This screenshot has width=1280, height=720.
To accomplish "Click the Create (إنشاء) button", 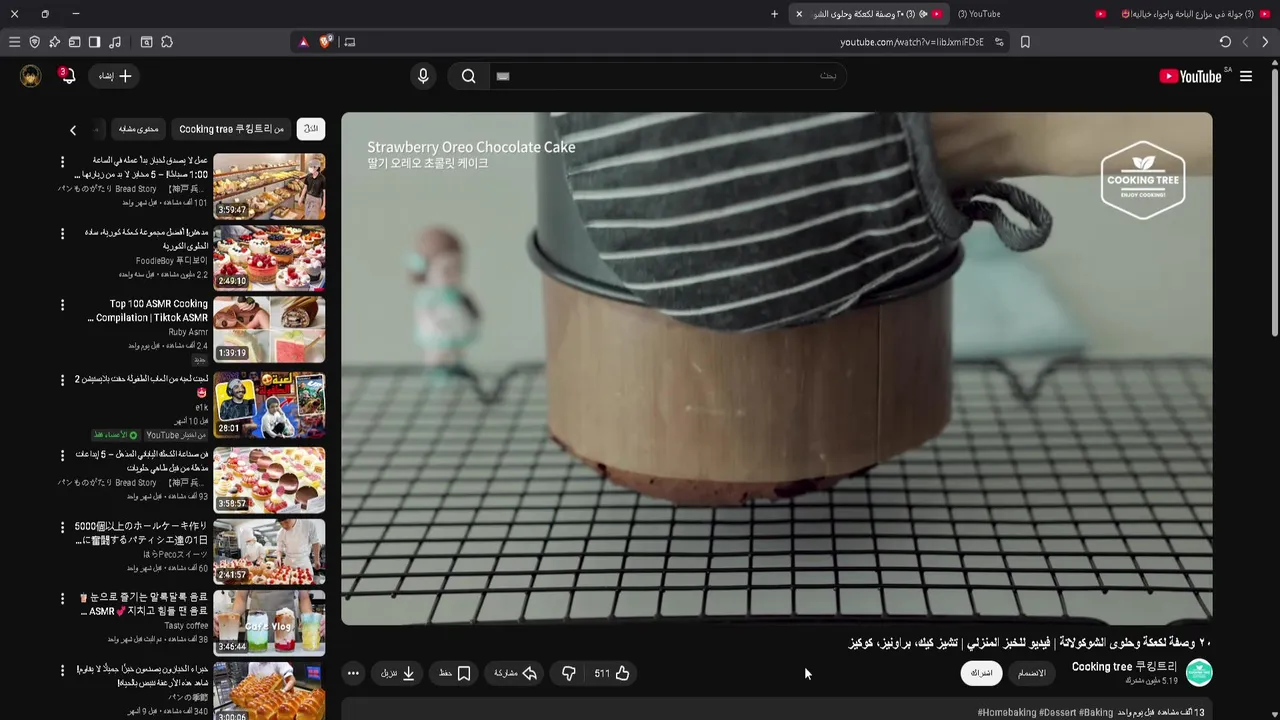I will coord(114,76).
